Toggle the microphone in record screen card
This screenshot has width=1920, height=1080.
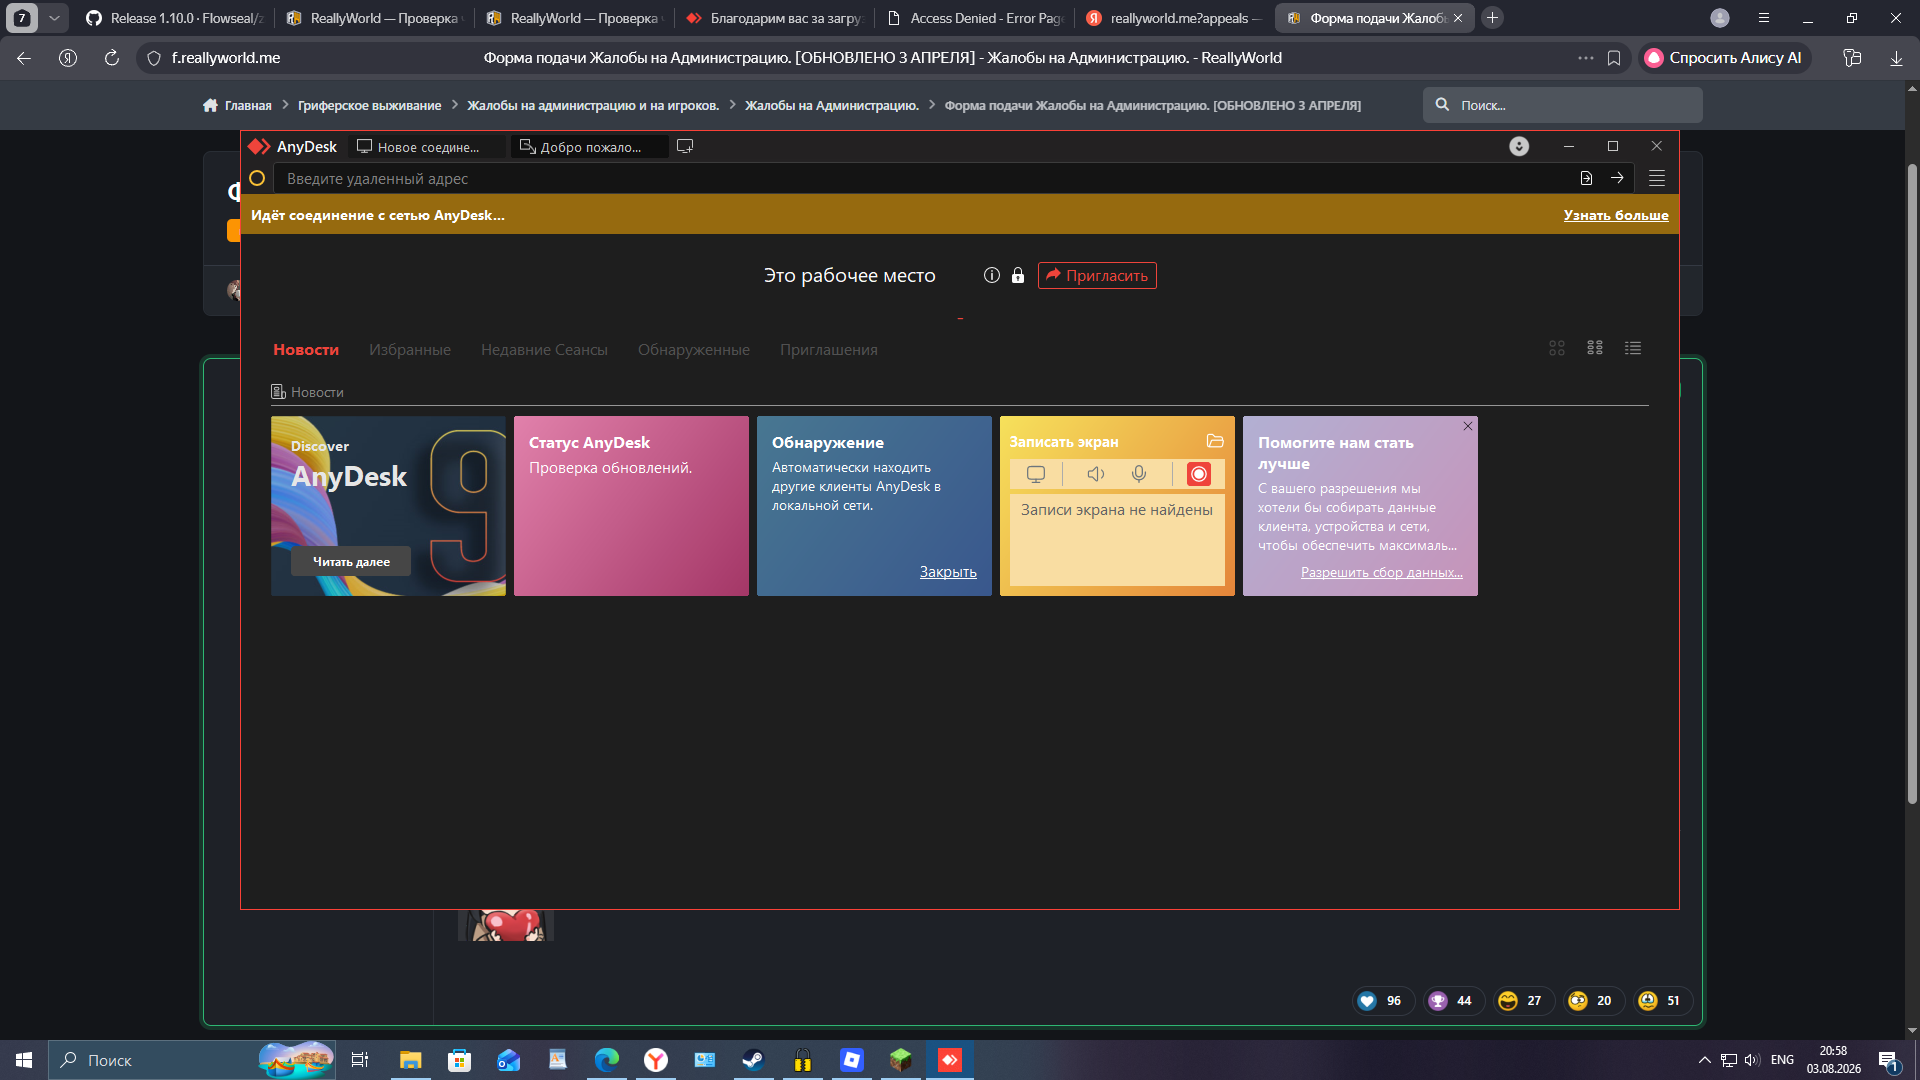[1139, 474]
